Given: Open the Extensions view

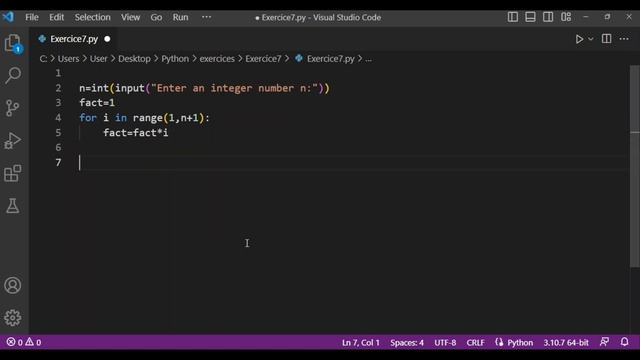Looking at the screenshot, I should [x=13, y=173].
